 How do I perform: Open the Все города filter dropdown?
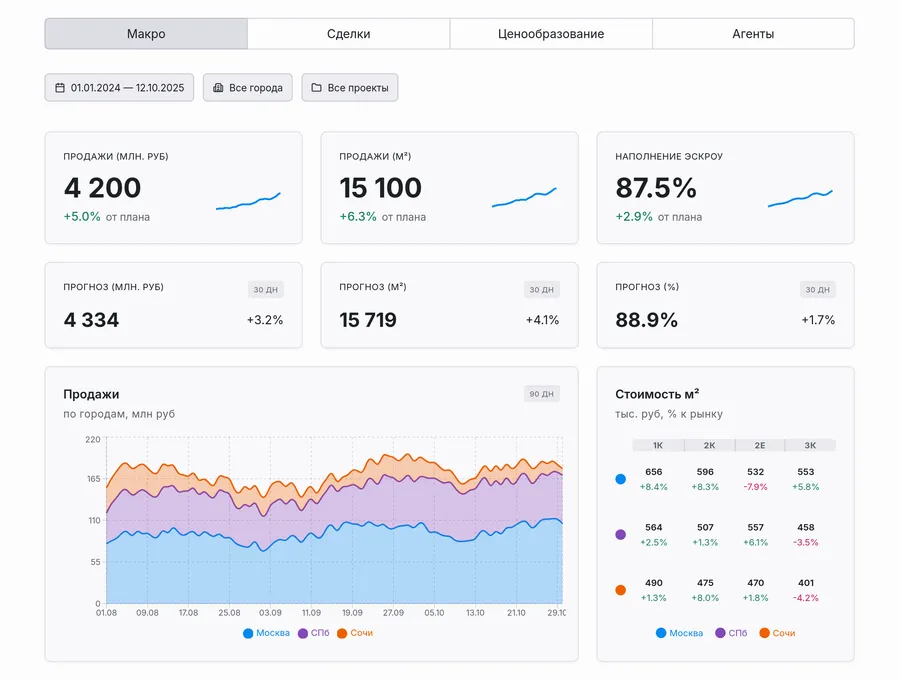[x=248, y=88]
